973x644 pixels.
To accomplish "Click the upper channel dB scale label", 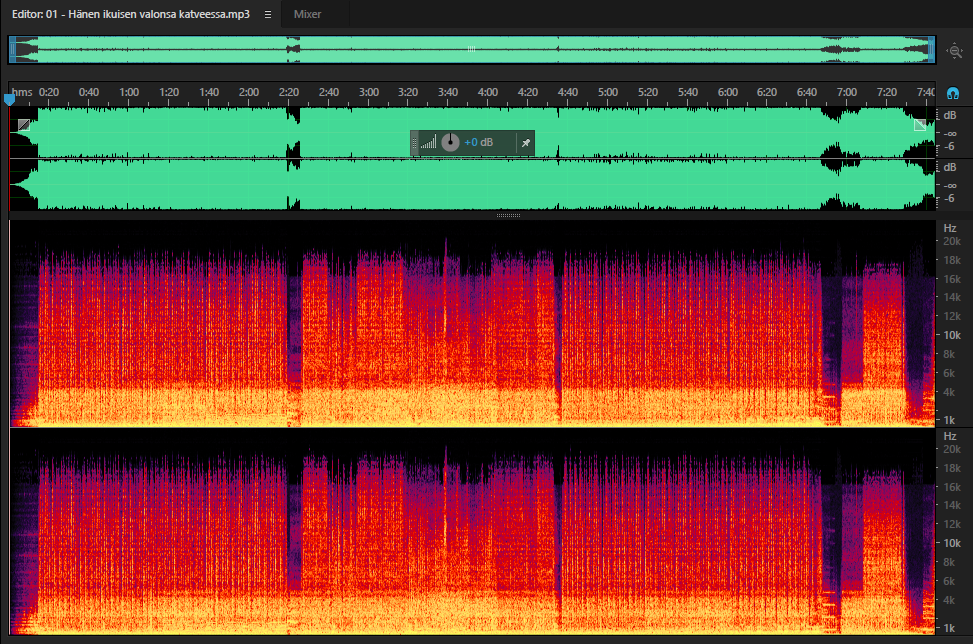I will pyautogui.click(x=950, y=115).
